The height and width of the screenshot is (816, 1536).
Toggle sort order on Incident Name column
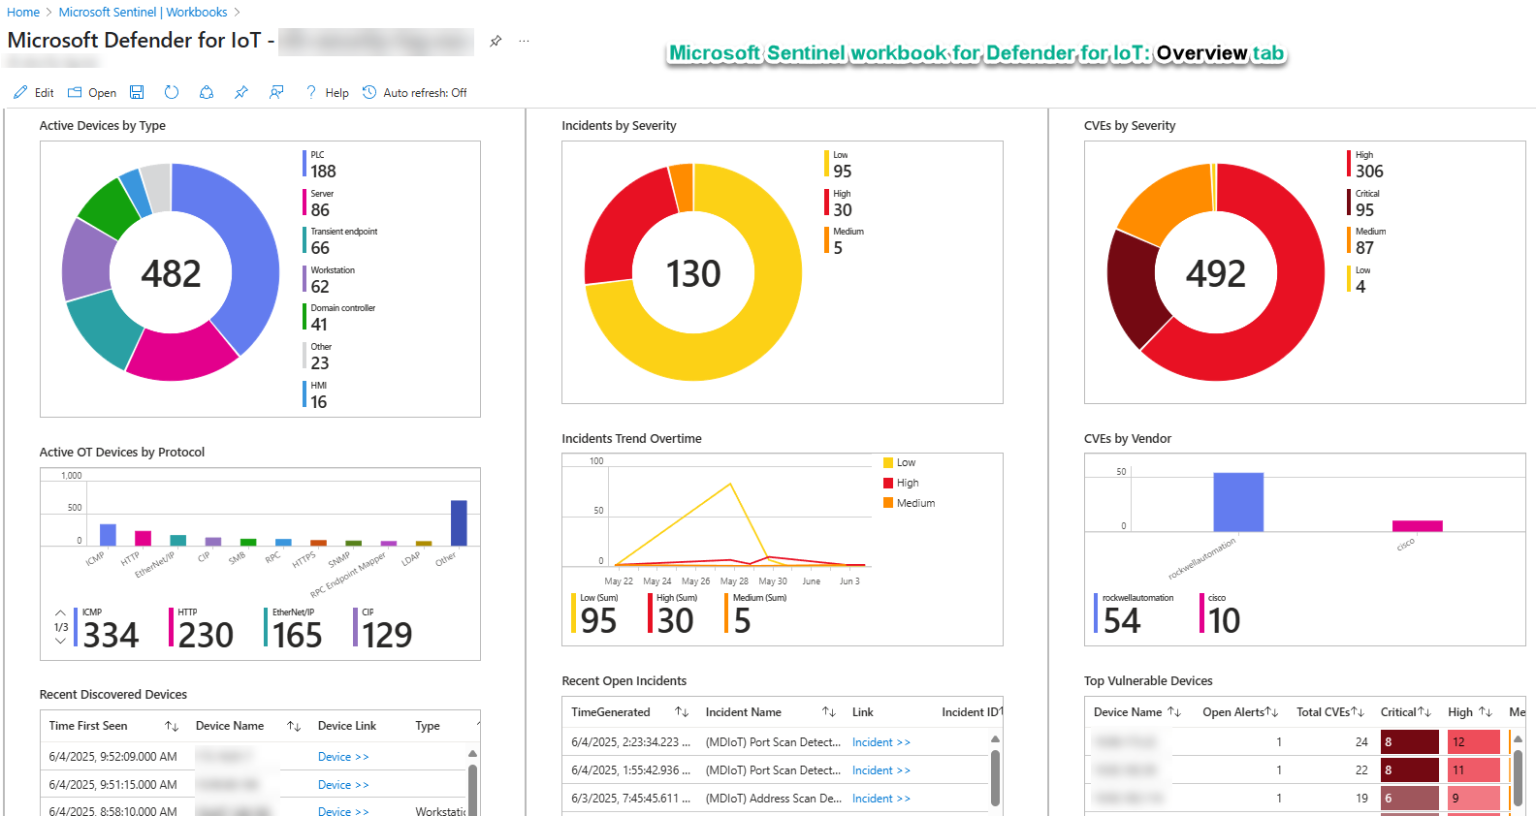(x=827, y=711)
